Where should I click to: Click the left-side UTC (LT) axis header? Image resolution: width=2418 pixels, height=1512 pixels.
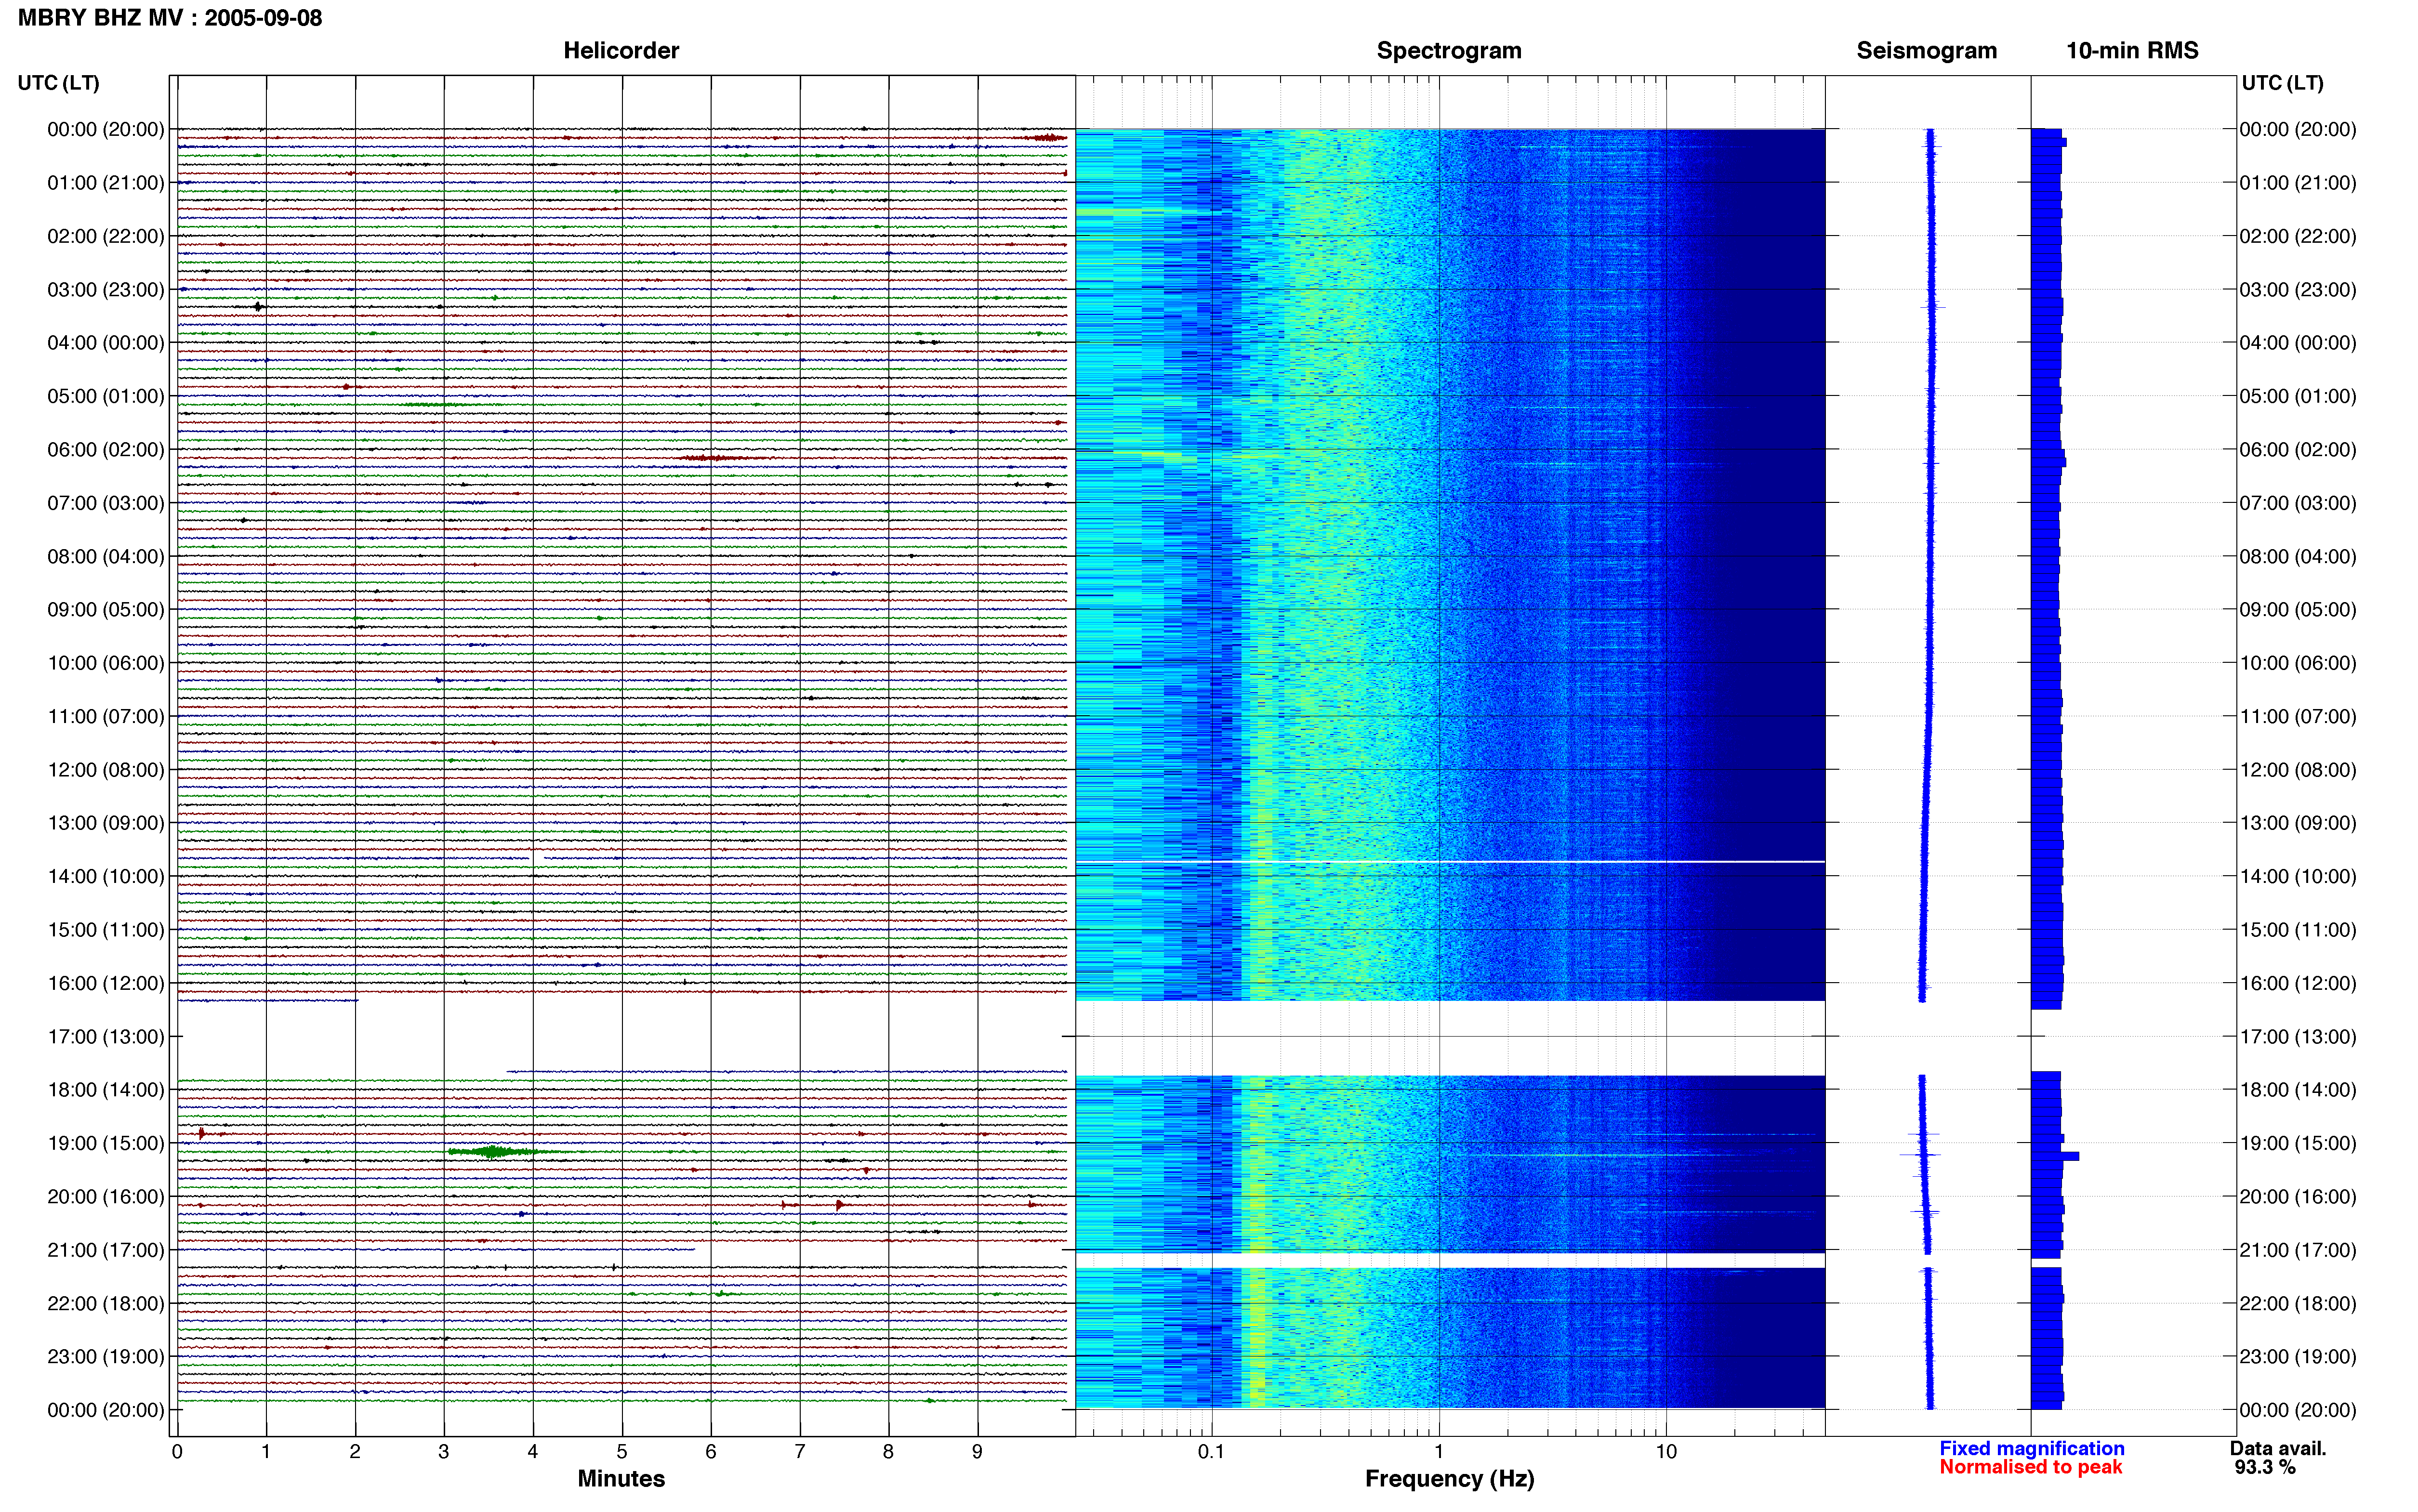point(59,83)
